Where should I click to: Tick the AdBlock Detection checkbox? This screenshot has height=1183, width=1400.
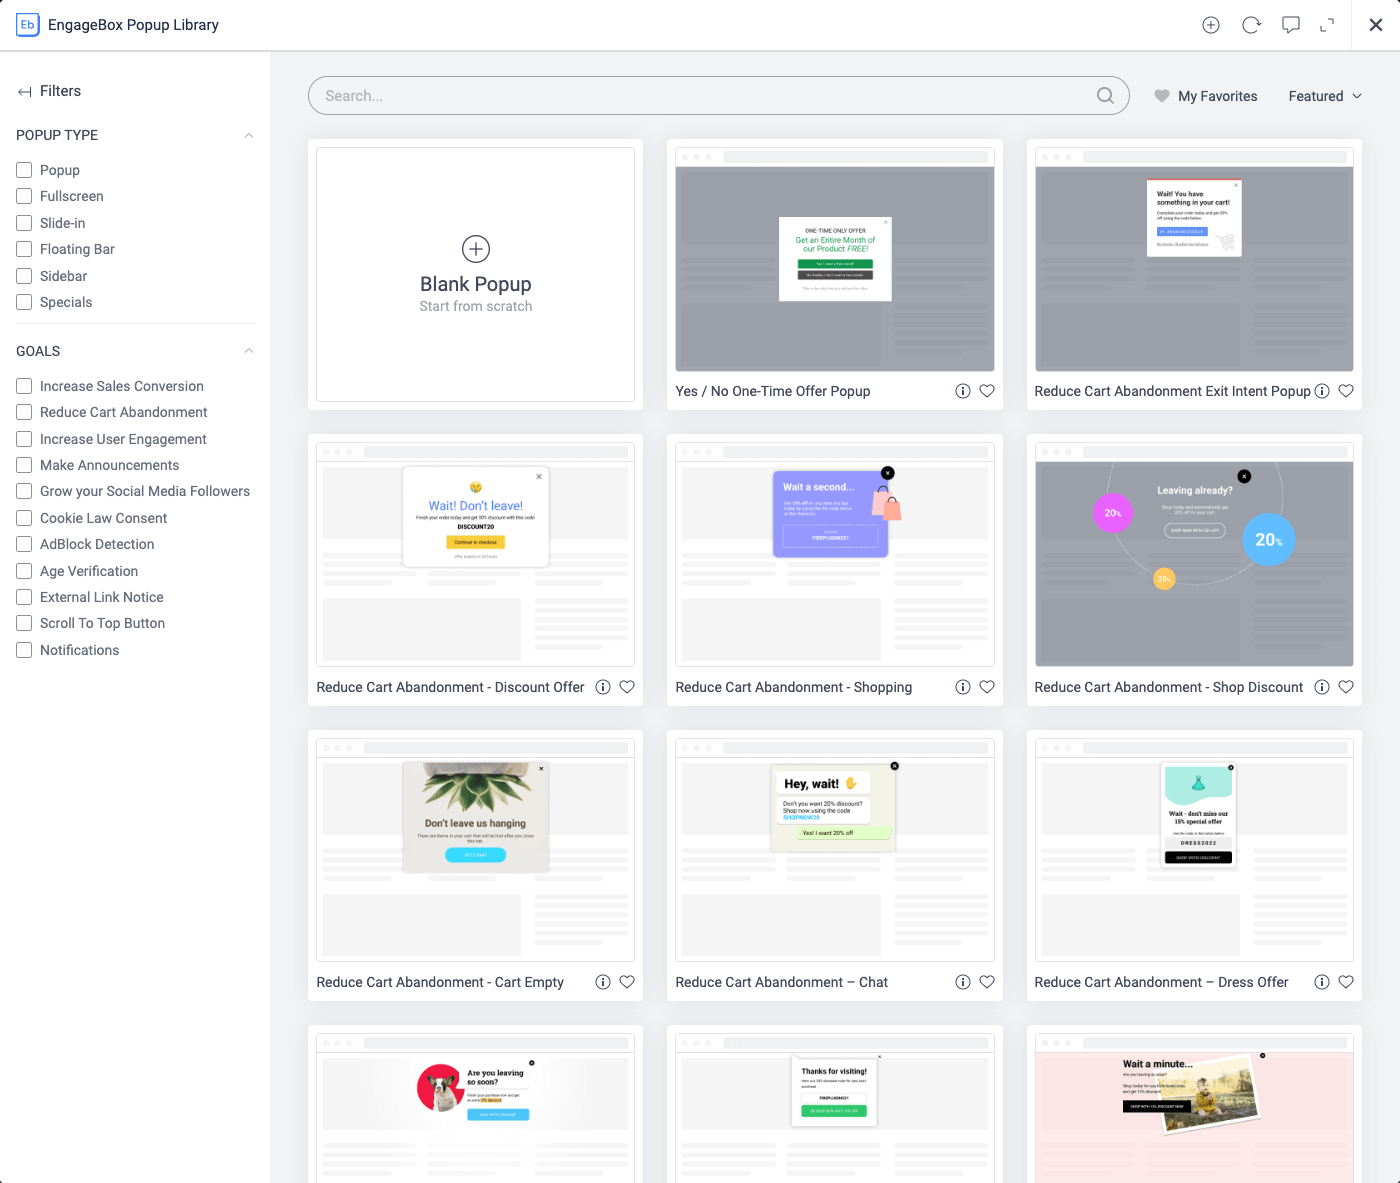coord(24,544)
